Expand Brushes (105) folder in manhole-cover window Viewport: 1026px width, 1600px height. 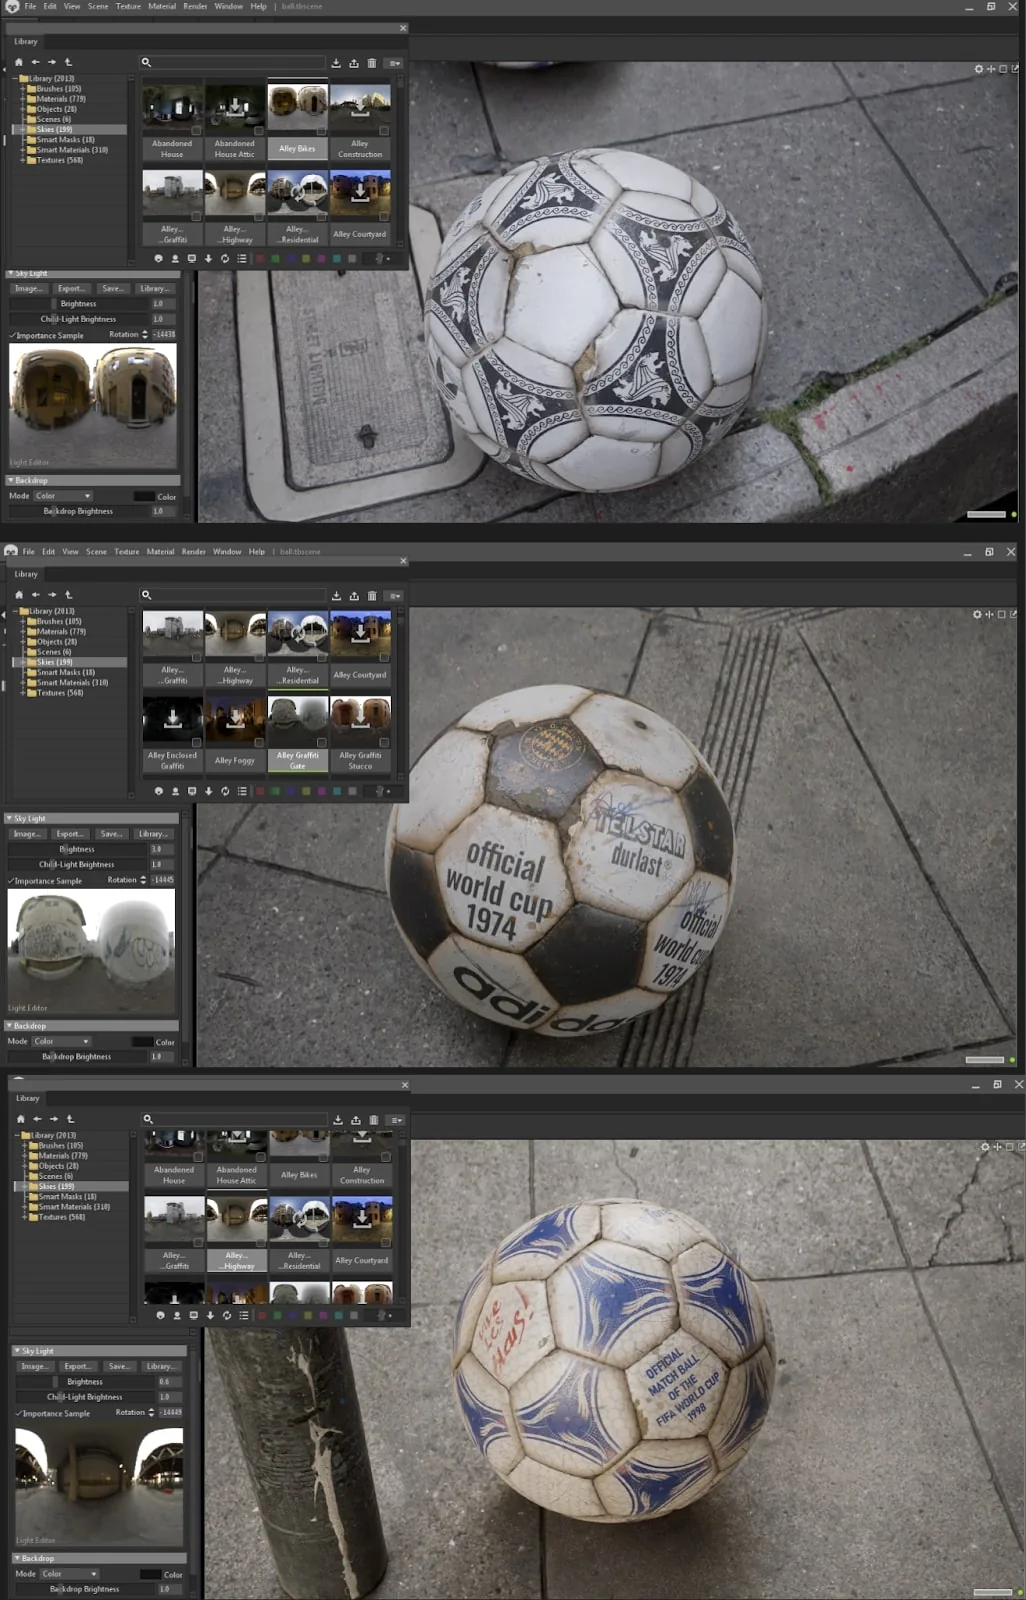pyautogui.click(x=23, y=89)
